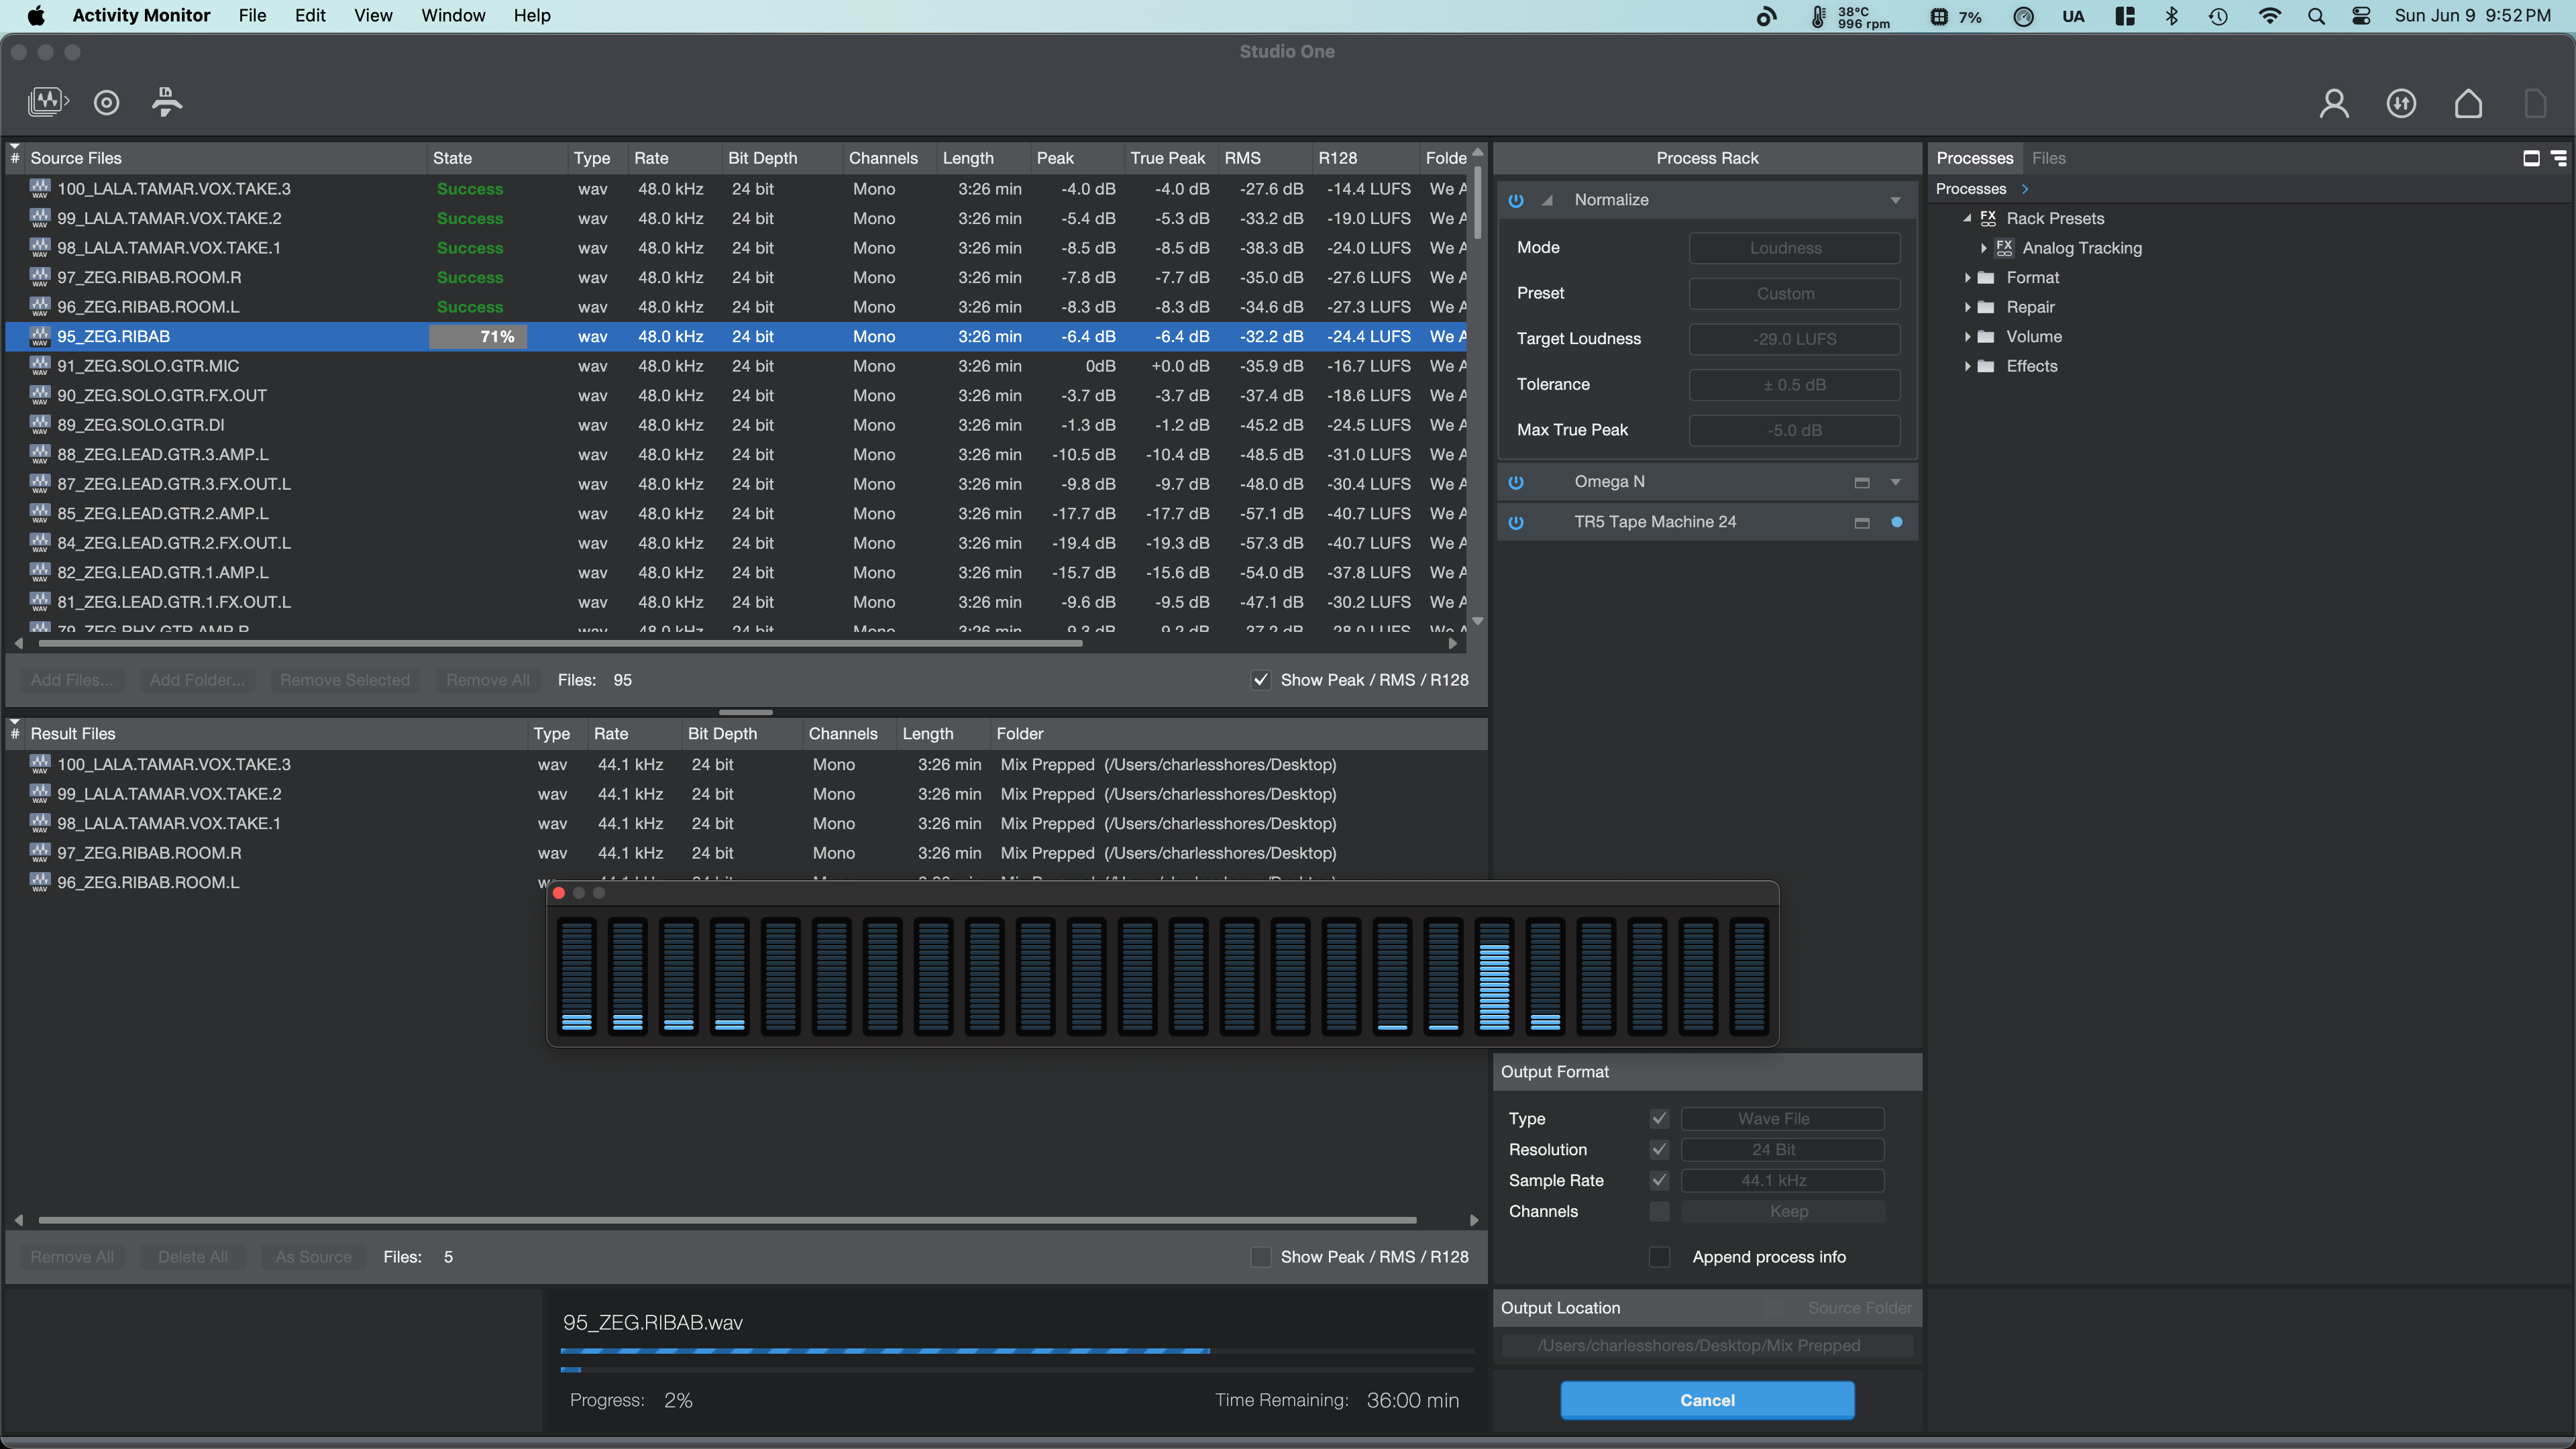Toggle Normalize process power button

(1516, 200)
